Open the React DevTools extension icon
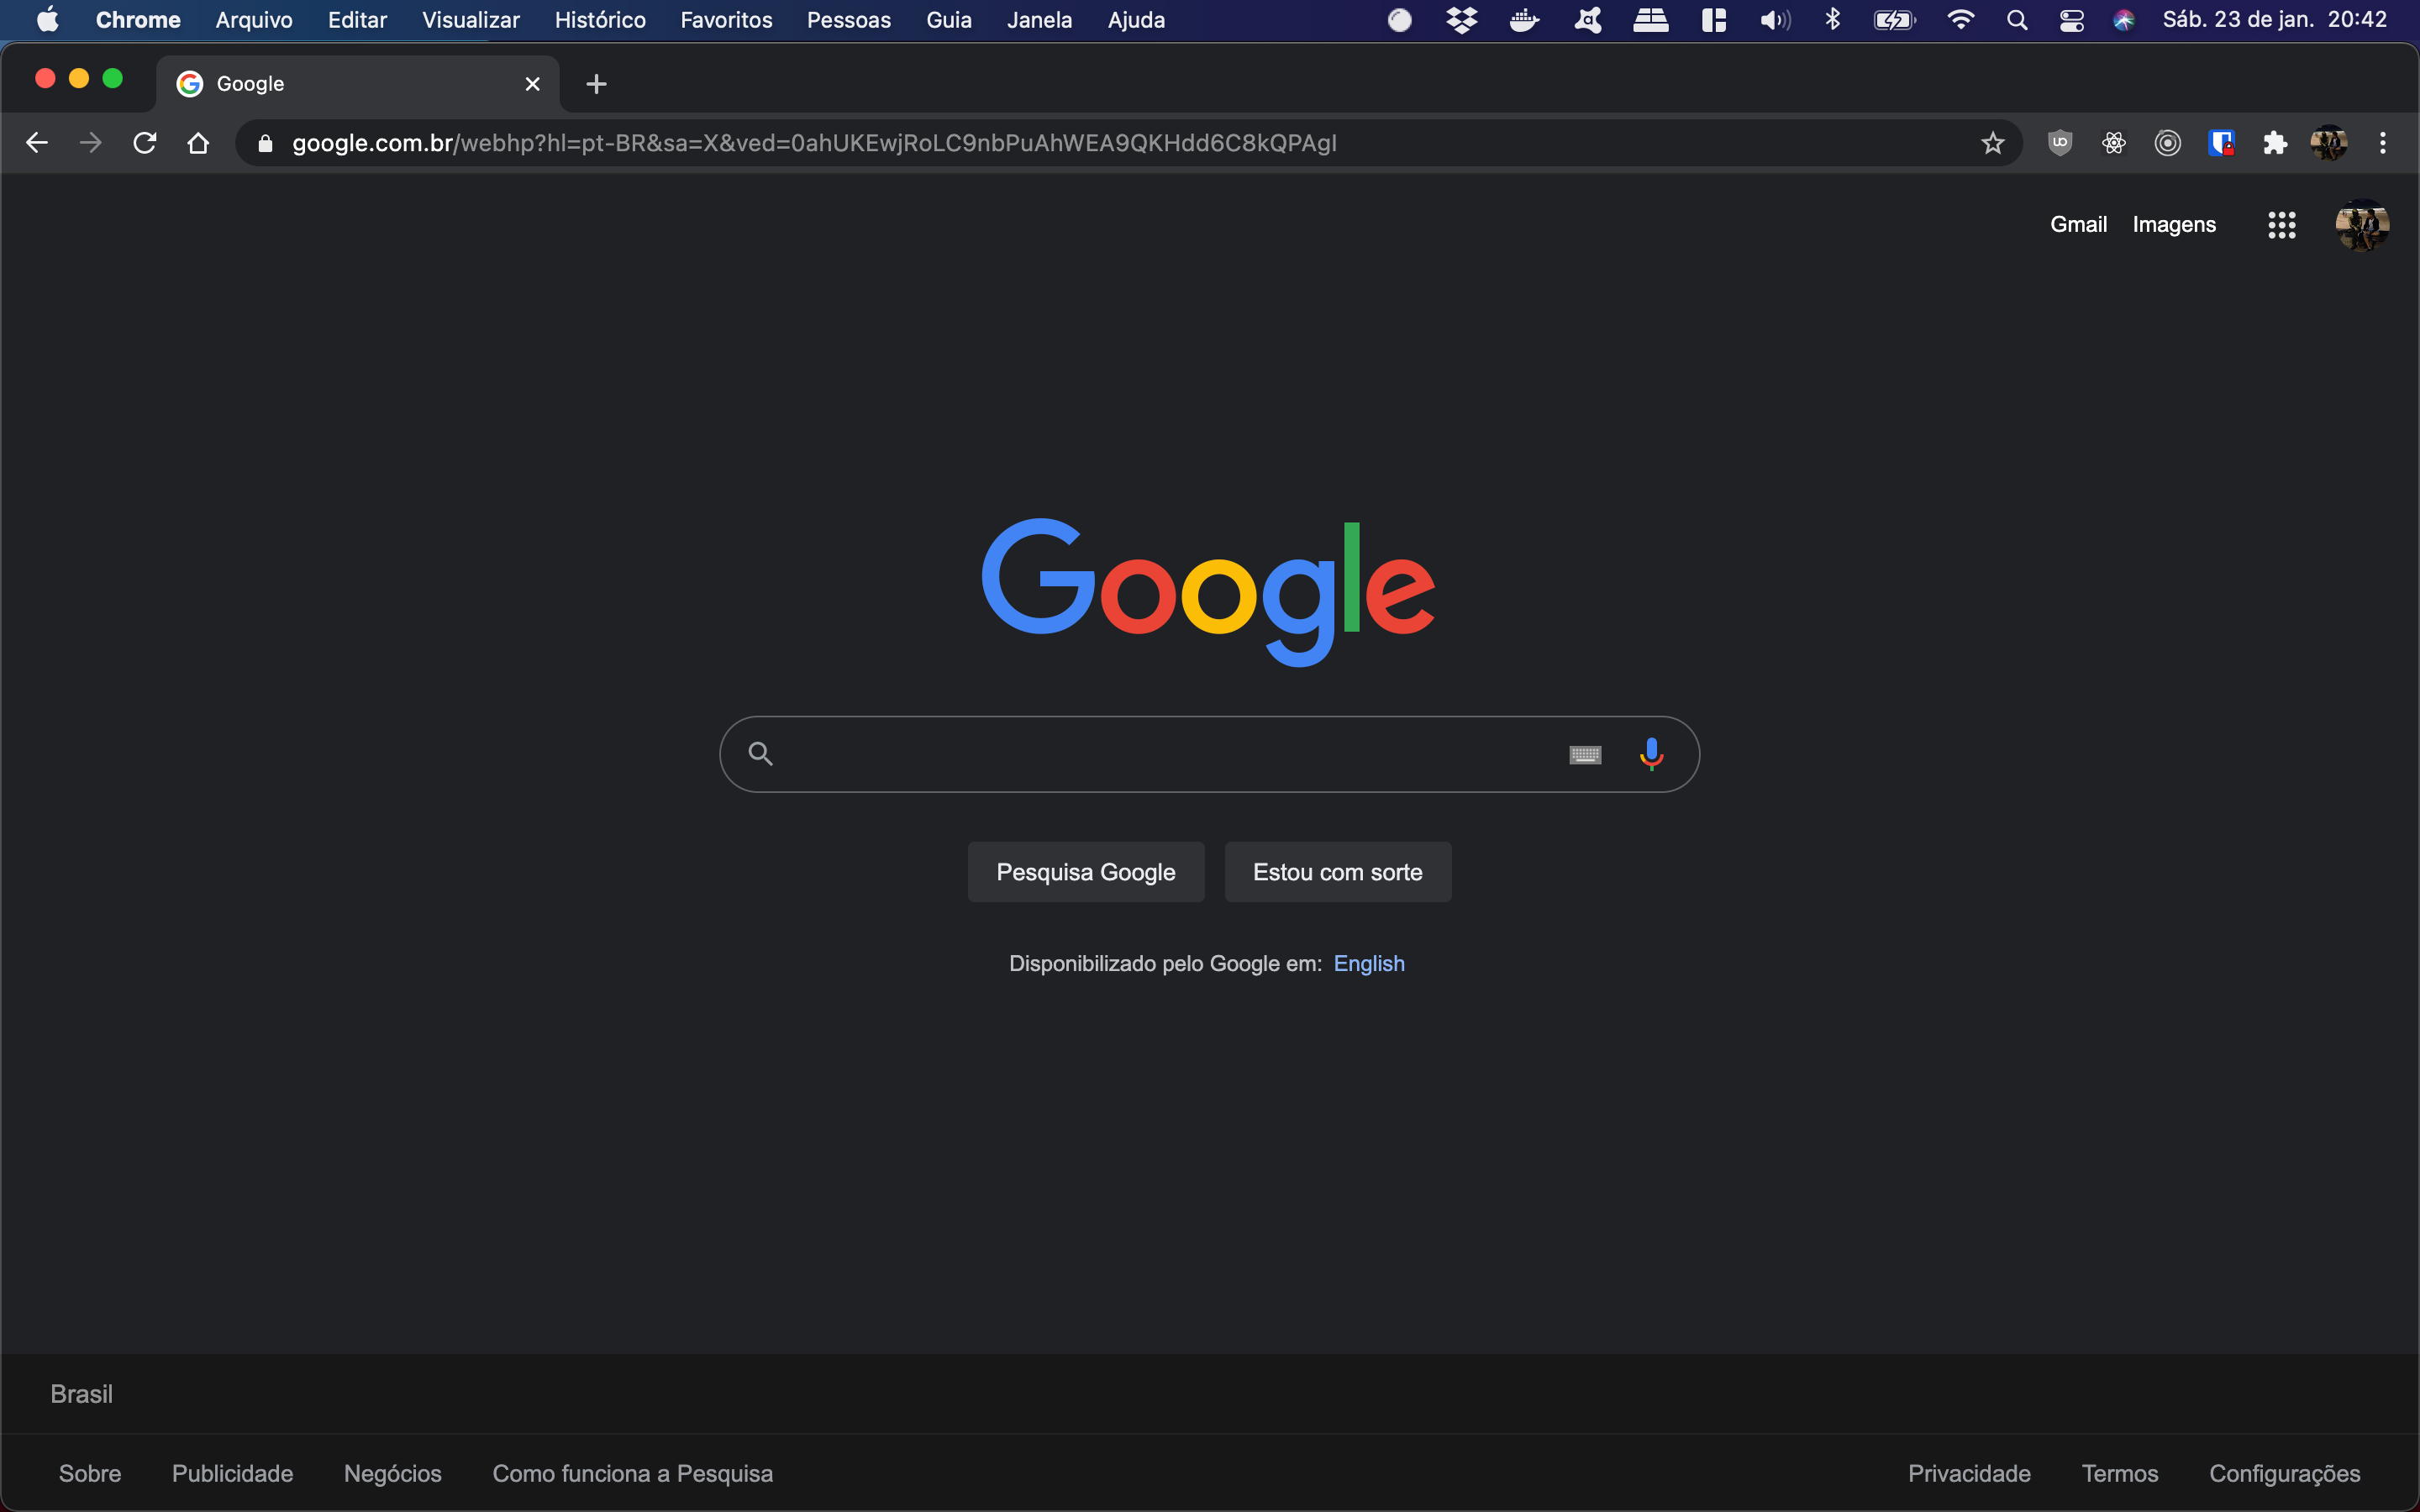Viewport: 2420px width, 1512px height. point(2113,143)
